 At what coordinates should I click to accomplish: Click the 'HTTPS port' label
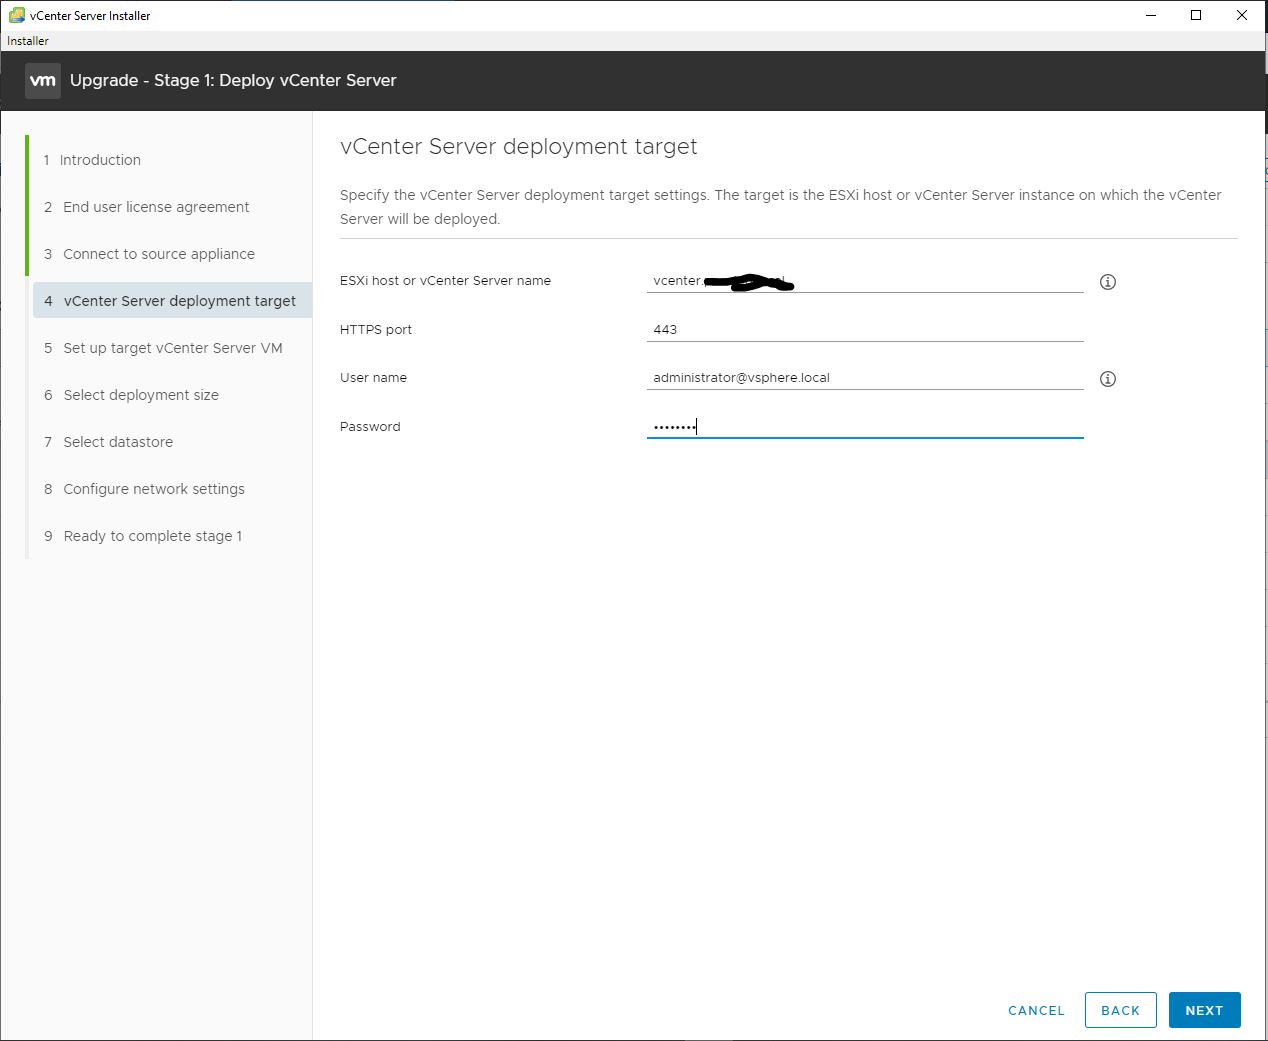click(x=376, y=329)
